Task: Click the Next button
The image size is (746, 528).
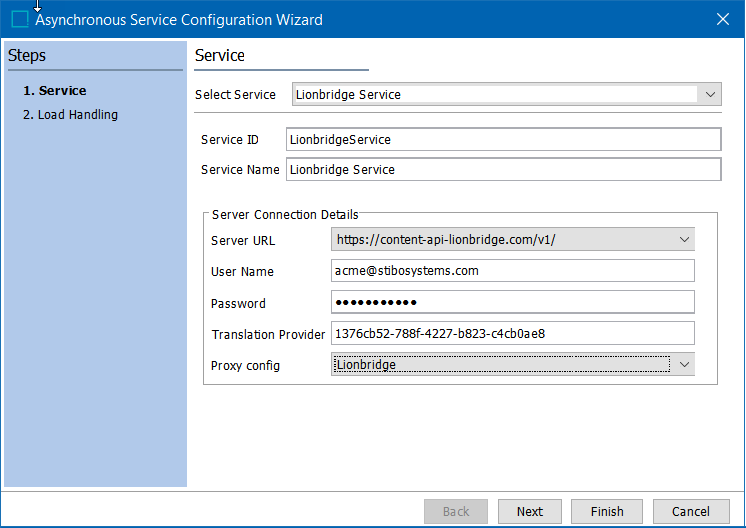Action: tap(530, 511)
